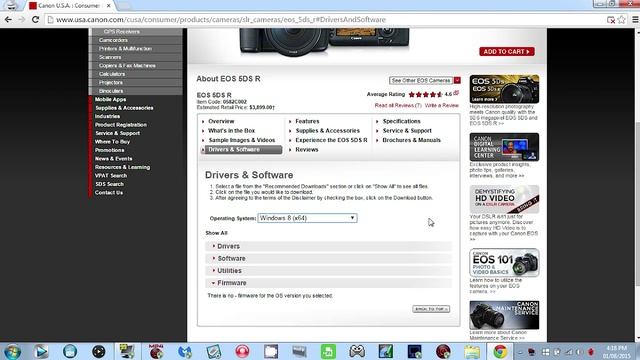Click the browser back arrow
This screenshot has height=360, width=640.
[x=8, y=19]
